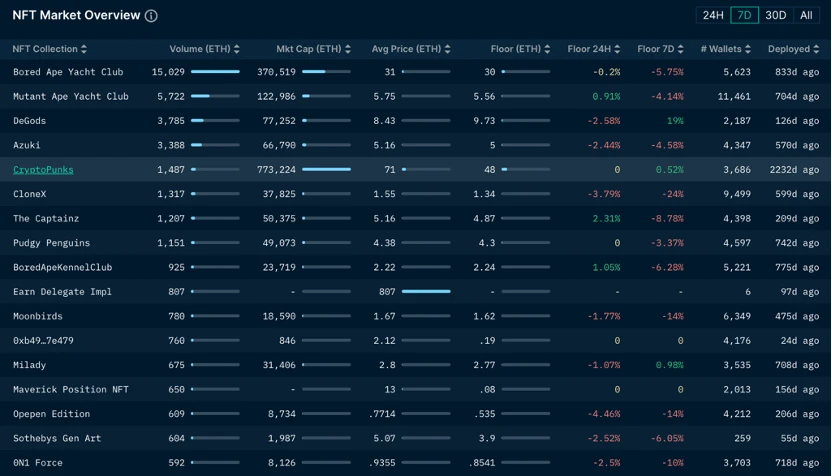Sort by Volume (ETH) arrows icon
The width and height of the screenshot is (832, 476).
(237, 49)
